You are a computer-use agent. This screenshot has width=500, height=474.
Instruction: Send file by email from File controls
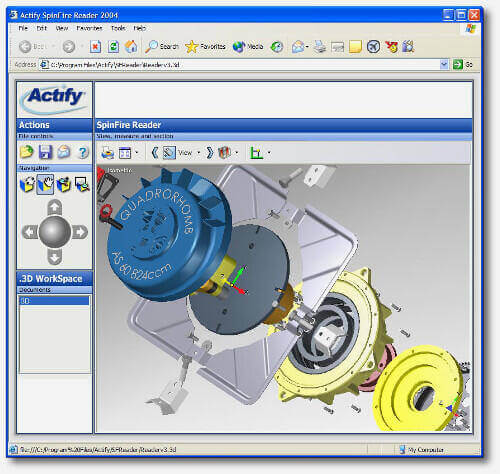tap(64, 152)
